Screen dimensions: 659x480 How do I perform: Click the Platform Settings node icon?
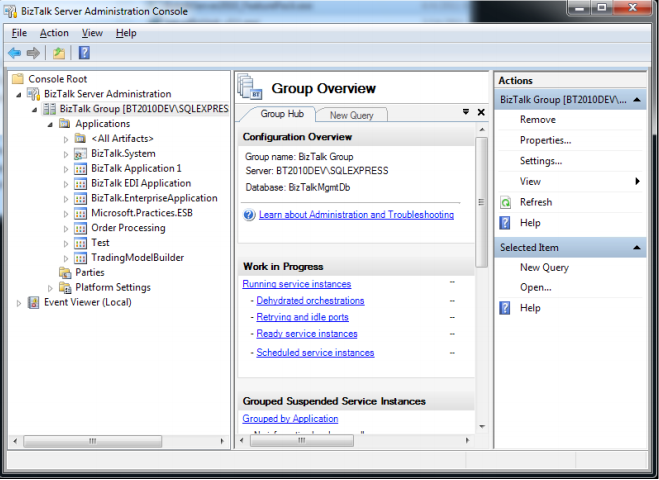(65, 287)
